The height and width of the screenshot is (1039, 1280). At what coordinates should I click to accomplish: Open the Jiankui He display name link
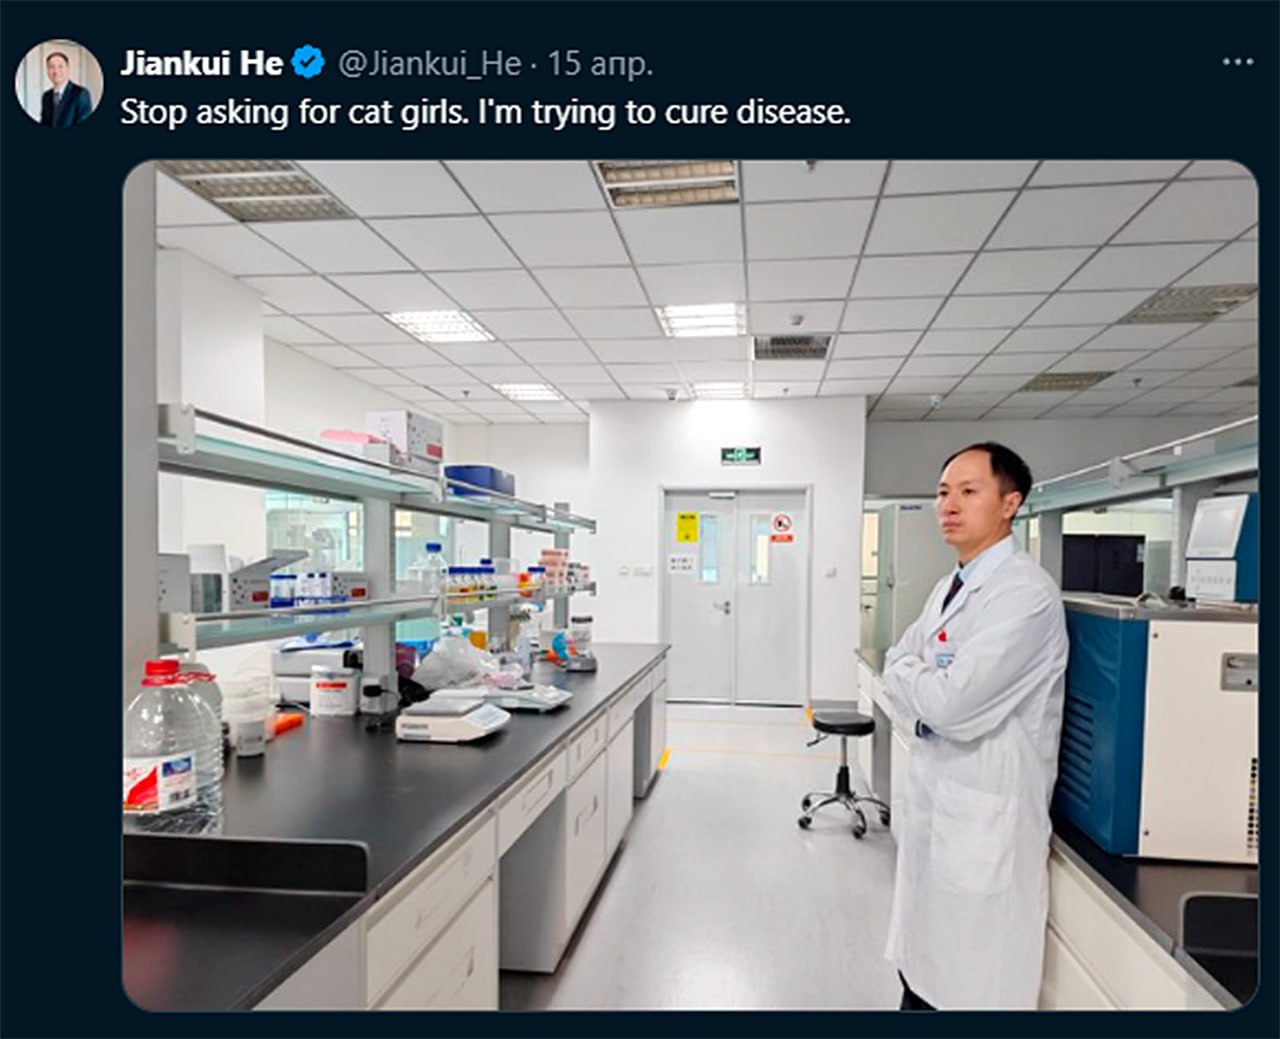(201, 64)
